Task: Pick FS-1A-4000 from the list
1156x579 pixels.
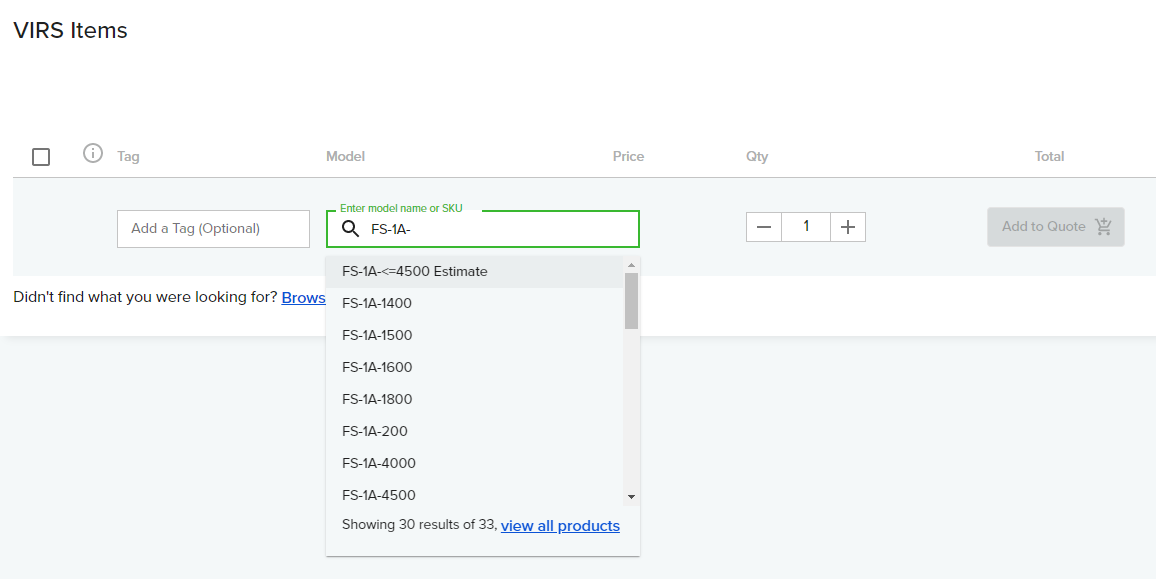Action: pos(379,464)
